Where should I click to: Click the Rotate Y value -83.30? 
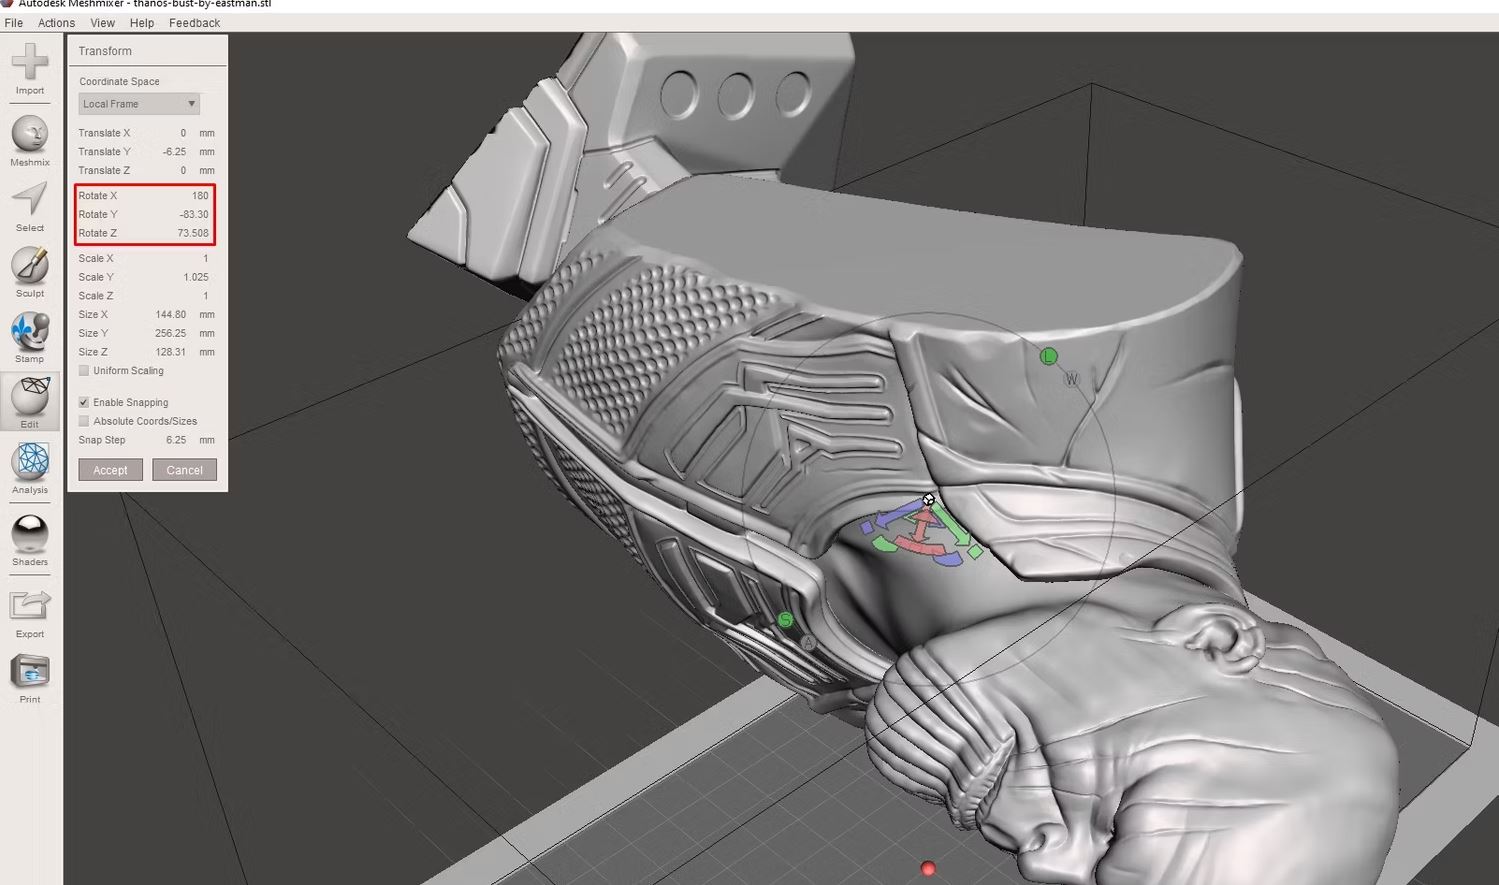[x=194, y=215]
